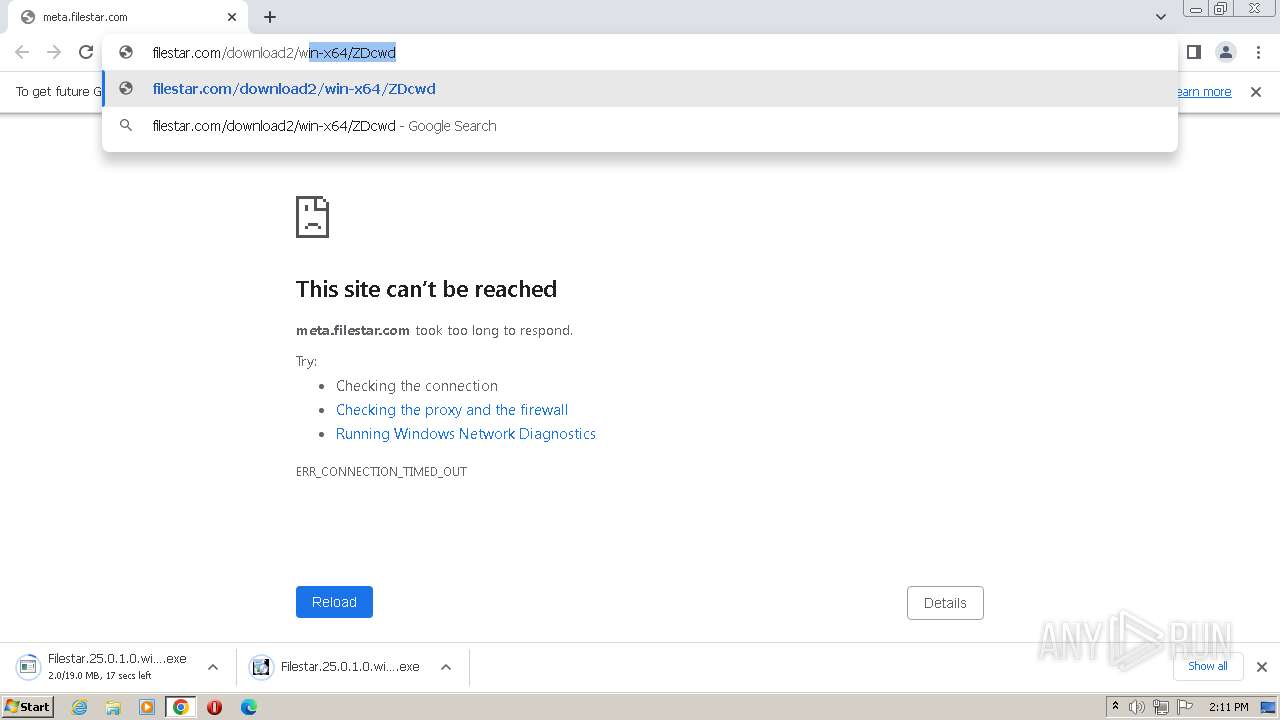
Task: Launch Internet Explorer from the taskbar
Action: click(80, 707)
